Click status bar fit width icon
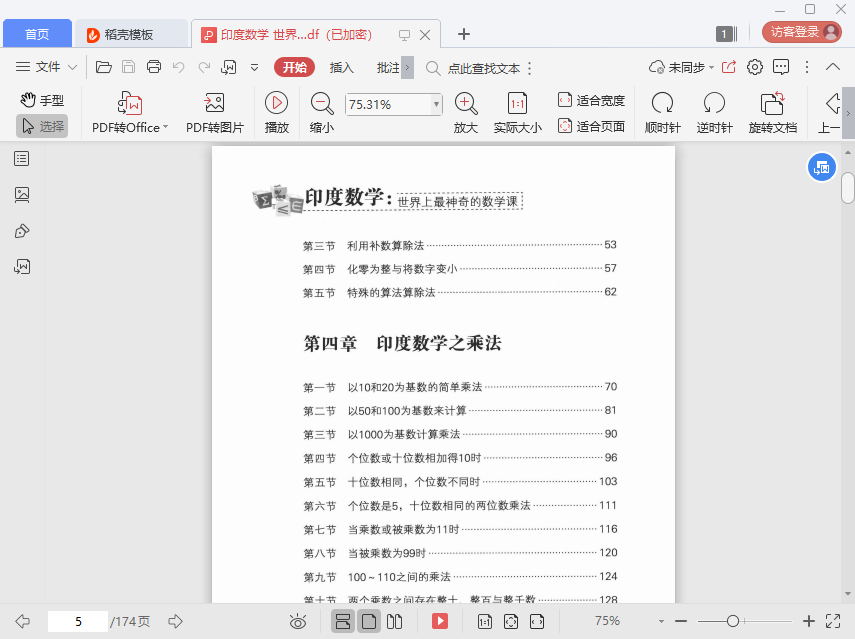 pos(537,621)
